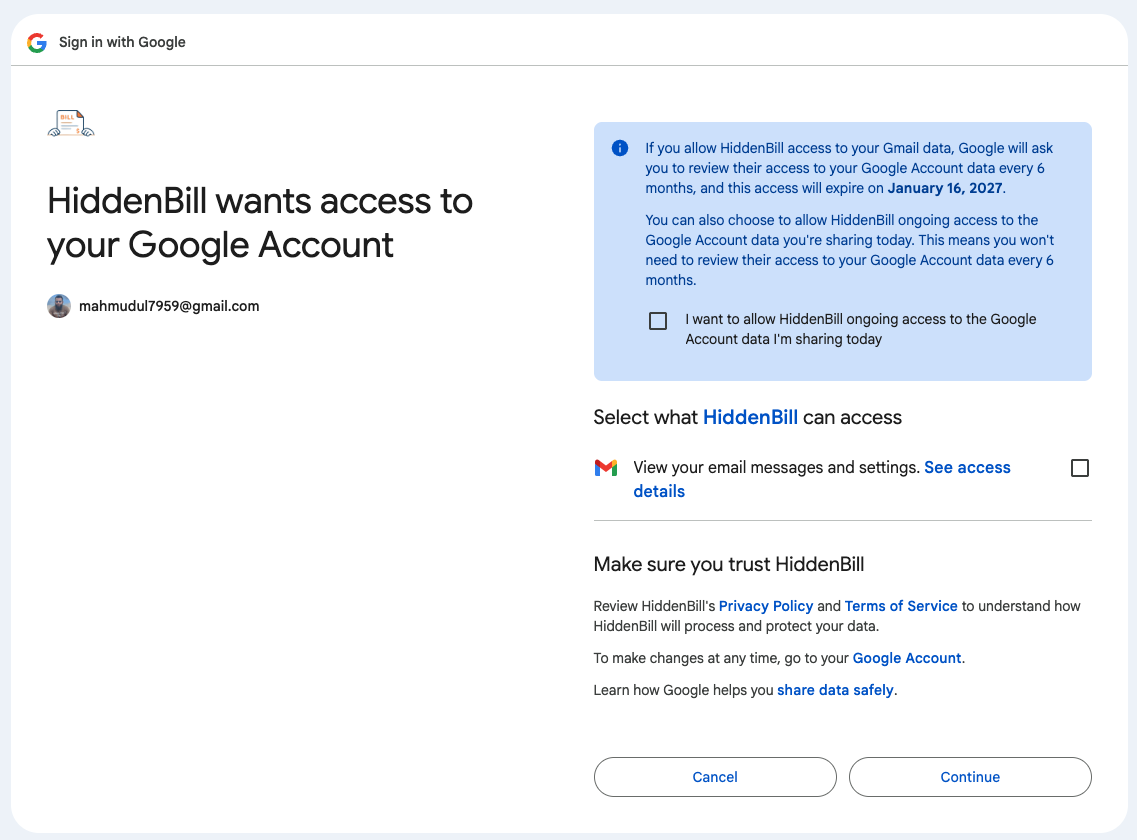Click the Gmail envelope icon
The height and width of the screenshot is (840, 1137).
click(605, 468)
